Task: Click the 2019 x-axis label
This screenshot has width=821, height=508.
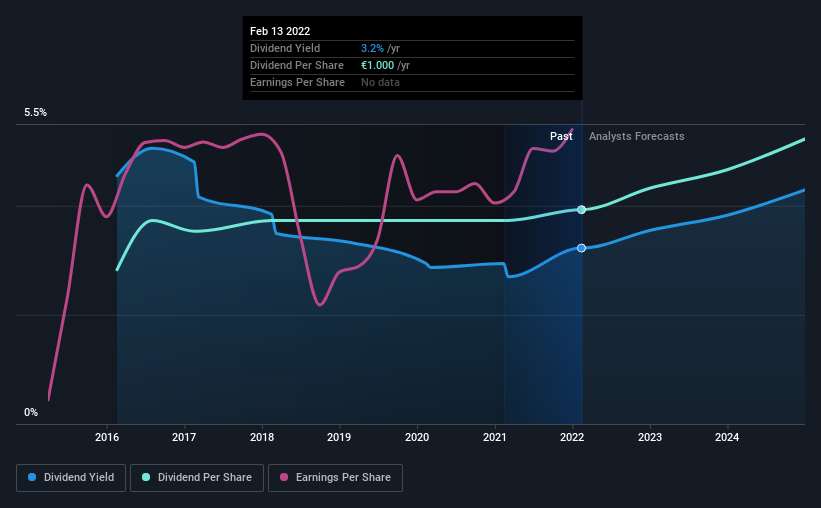Action: [x=339, y=437]
